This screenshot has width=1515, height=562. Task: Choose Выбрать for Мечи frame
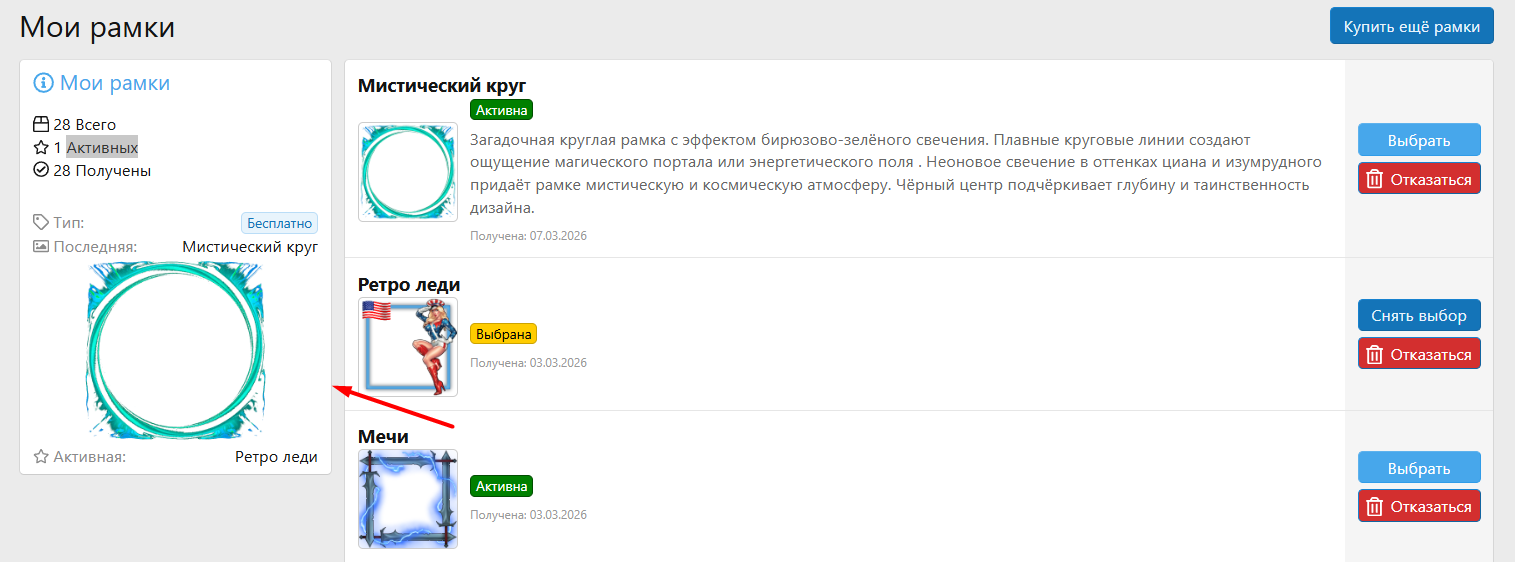pos(1419,467)
